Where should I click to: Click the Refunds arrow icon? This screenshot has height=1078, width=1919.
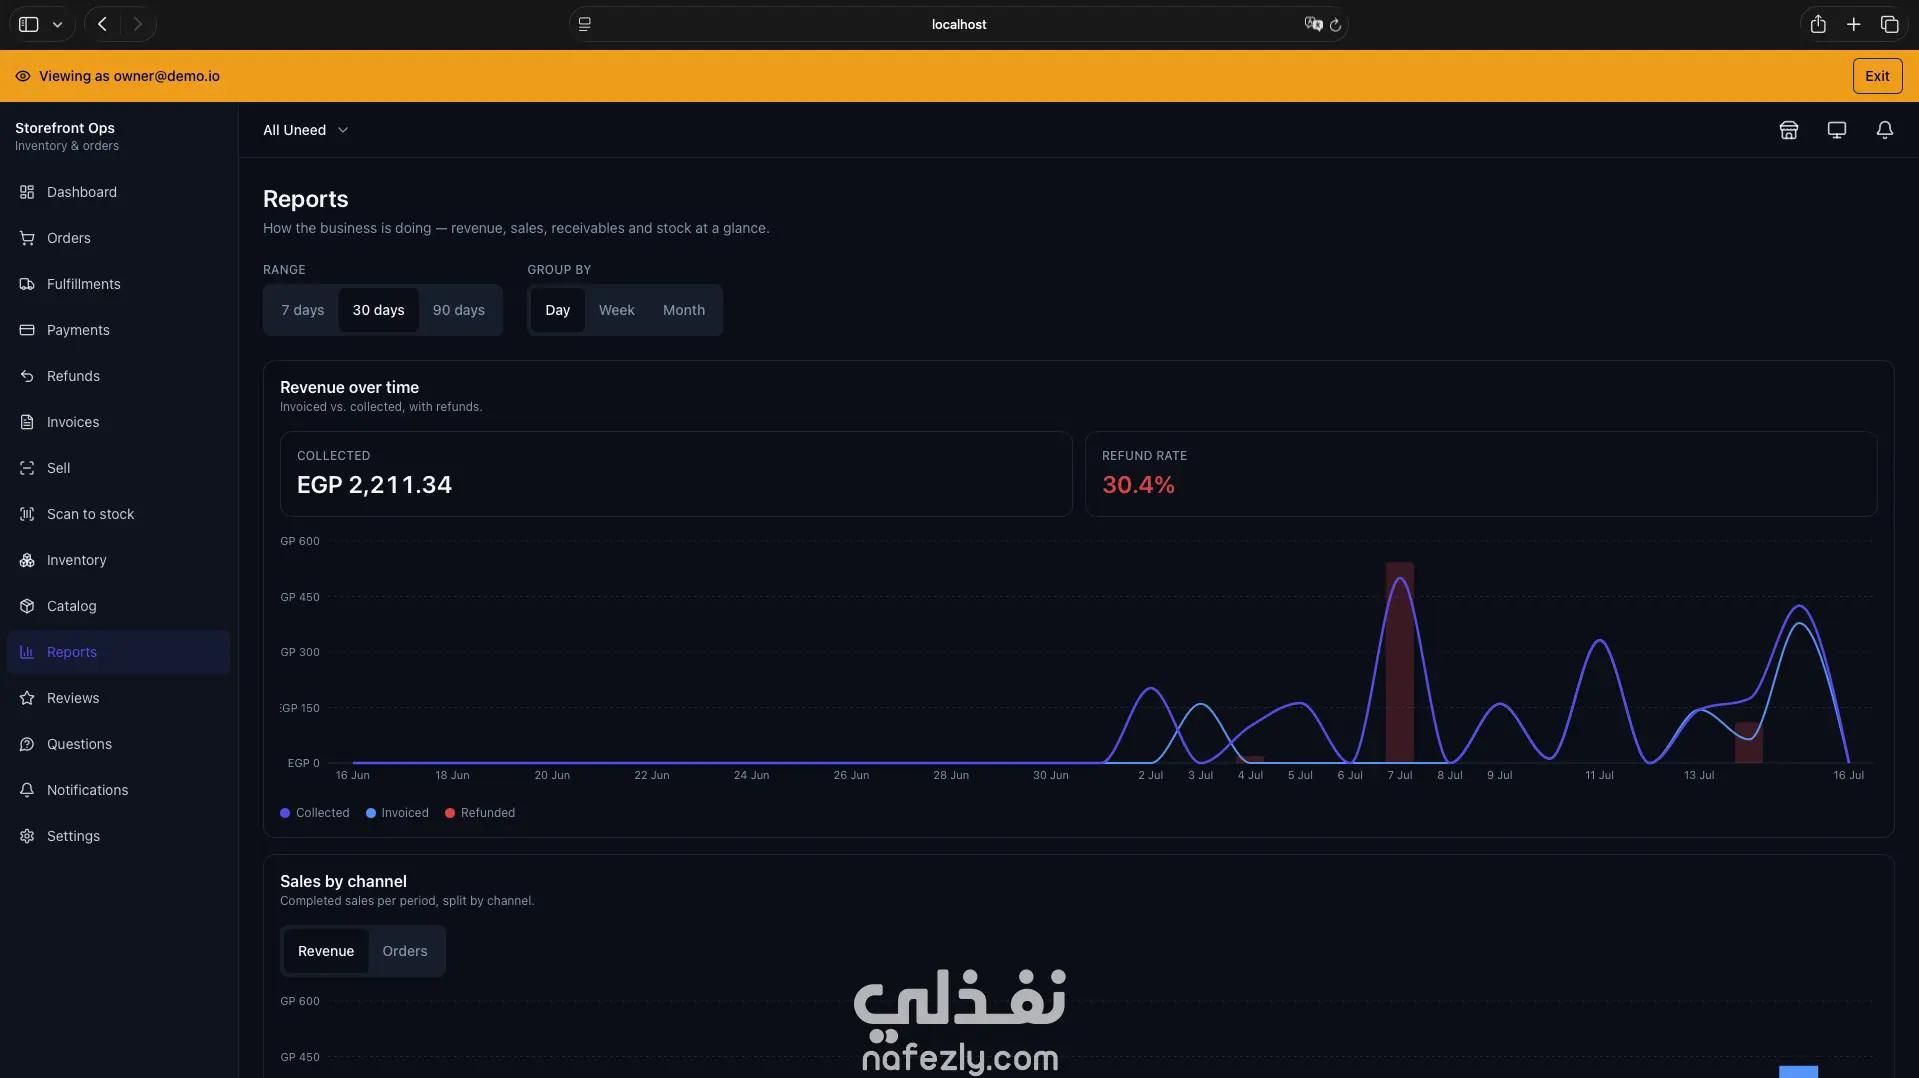(x=27, y=376)
